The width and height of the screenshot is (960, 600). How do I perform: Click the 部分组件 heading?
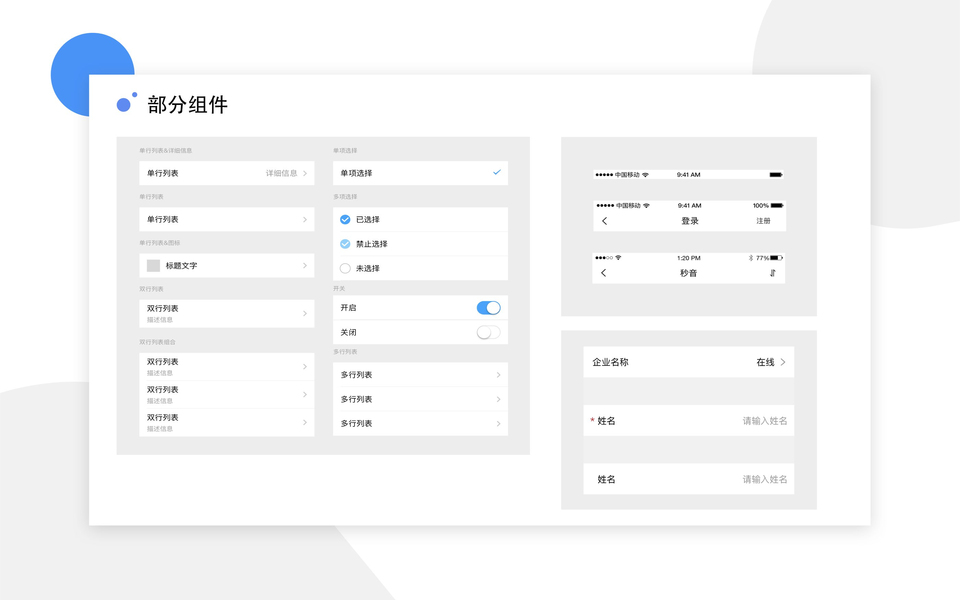click(187, 105)
